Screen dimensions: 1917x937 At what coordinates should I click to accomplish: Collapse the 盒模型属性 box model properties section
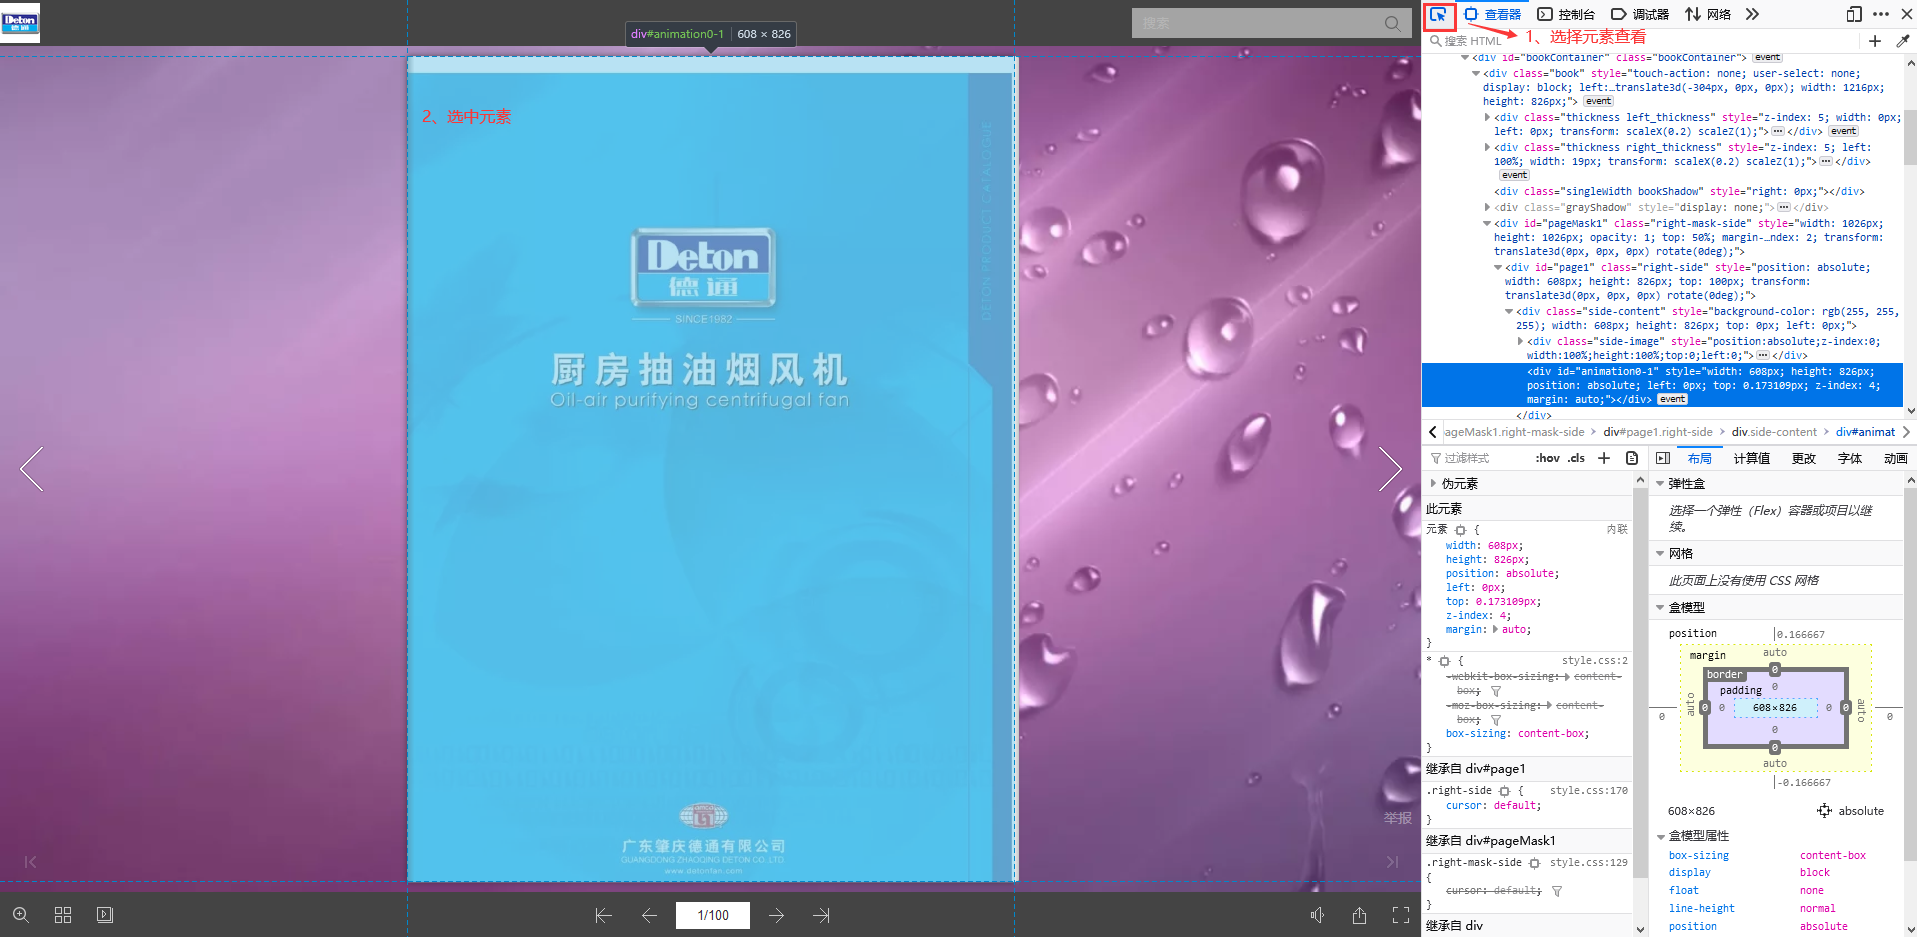[1660, 836]
